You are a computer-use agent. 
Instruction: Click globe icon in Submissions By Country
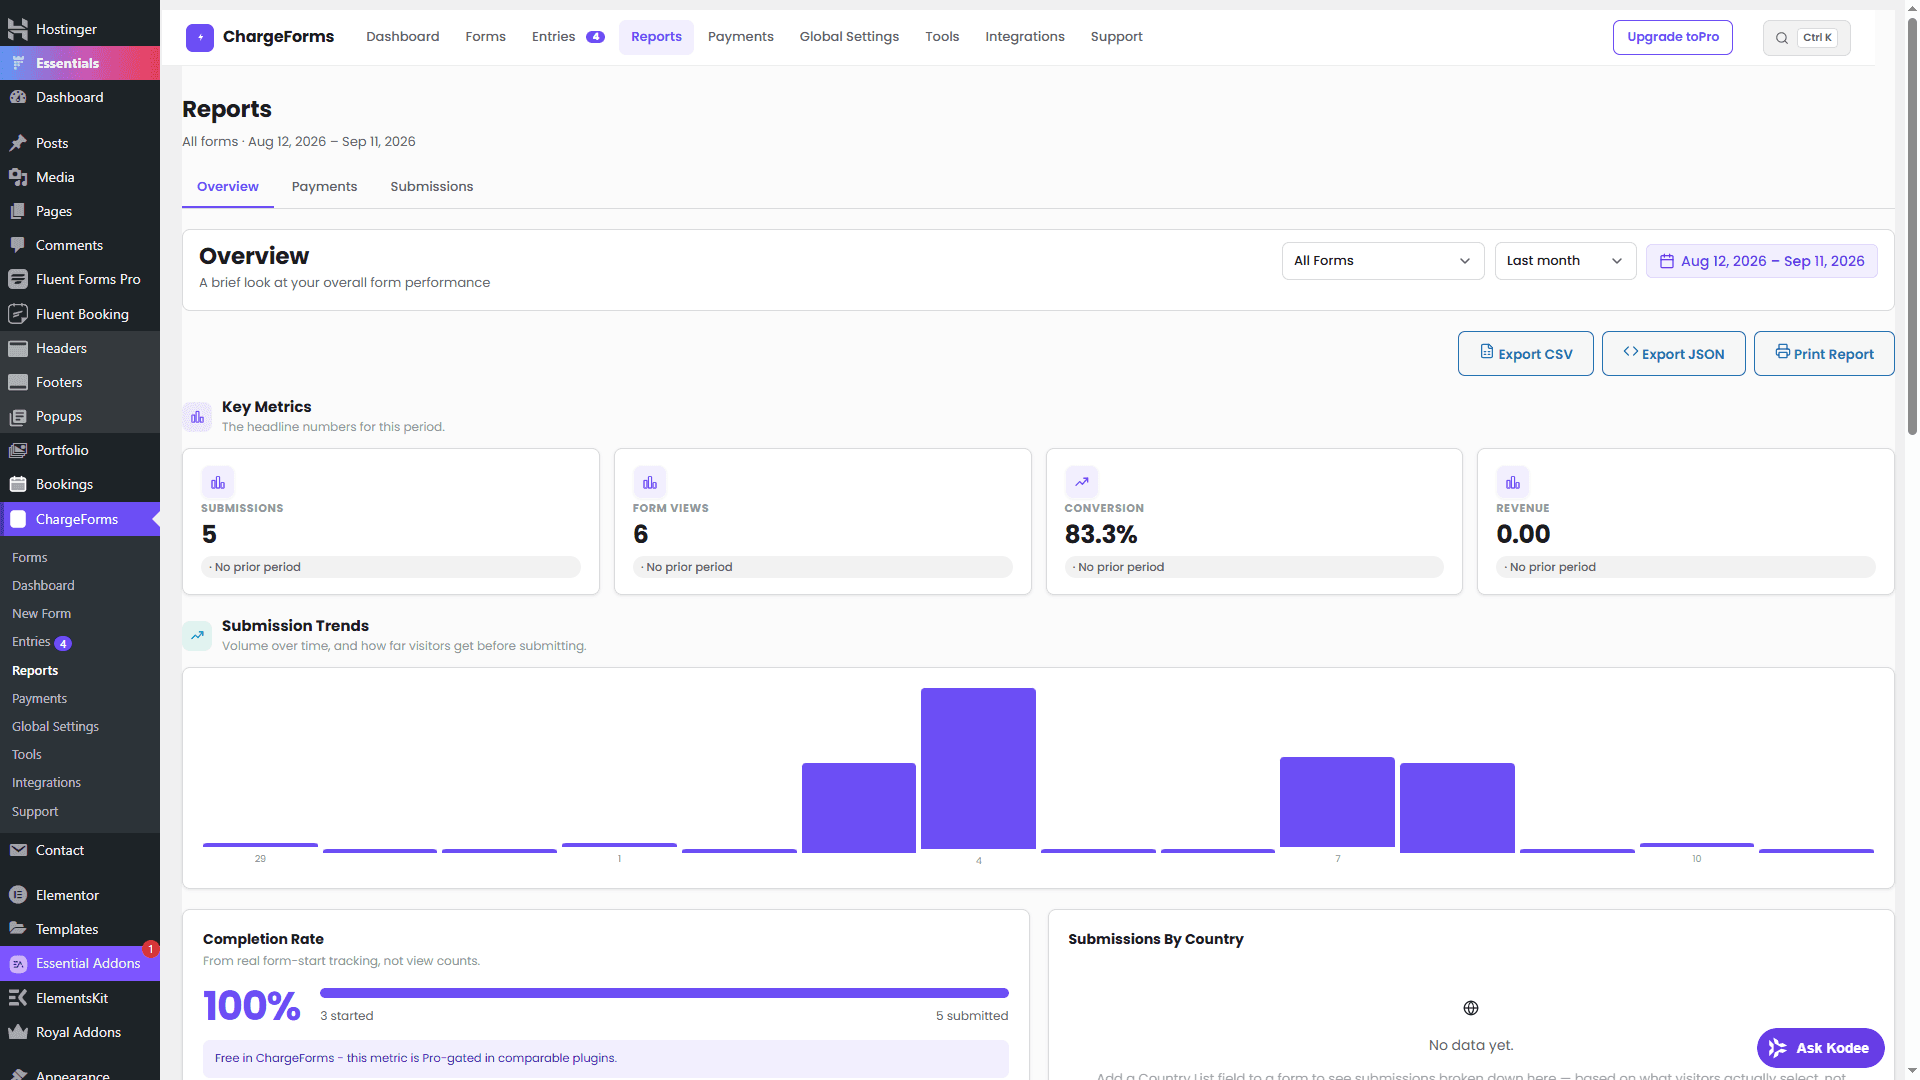tap(1471, 1008)
